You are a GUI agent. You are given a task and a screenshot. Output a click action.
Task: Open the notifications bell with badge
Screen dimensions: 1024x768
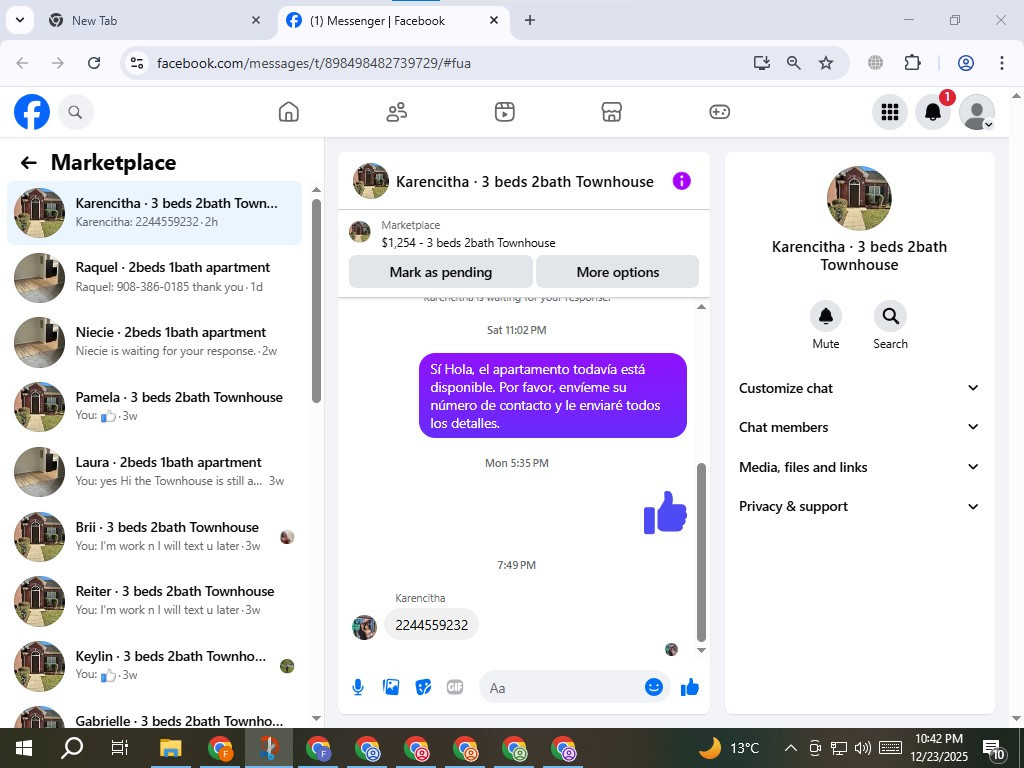(x=933, y=112)
